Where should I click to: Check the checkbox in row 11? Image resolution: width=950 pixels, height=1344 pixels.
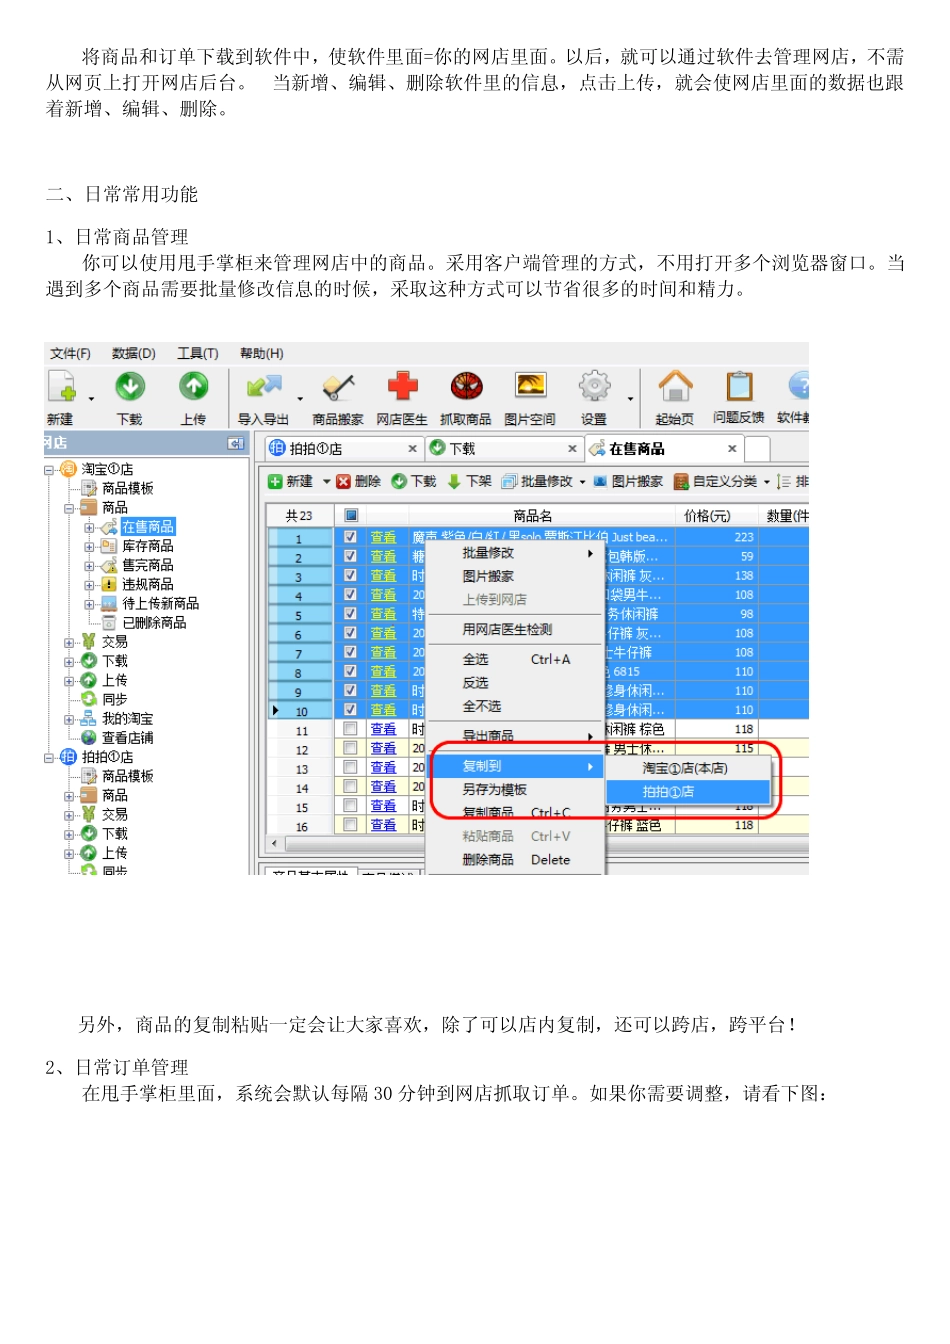click(350, 729)
